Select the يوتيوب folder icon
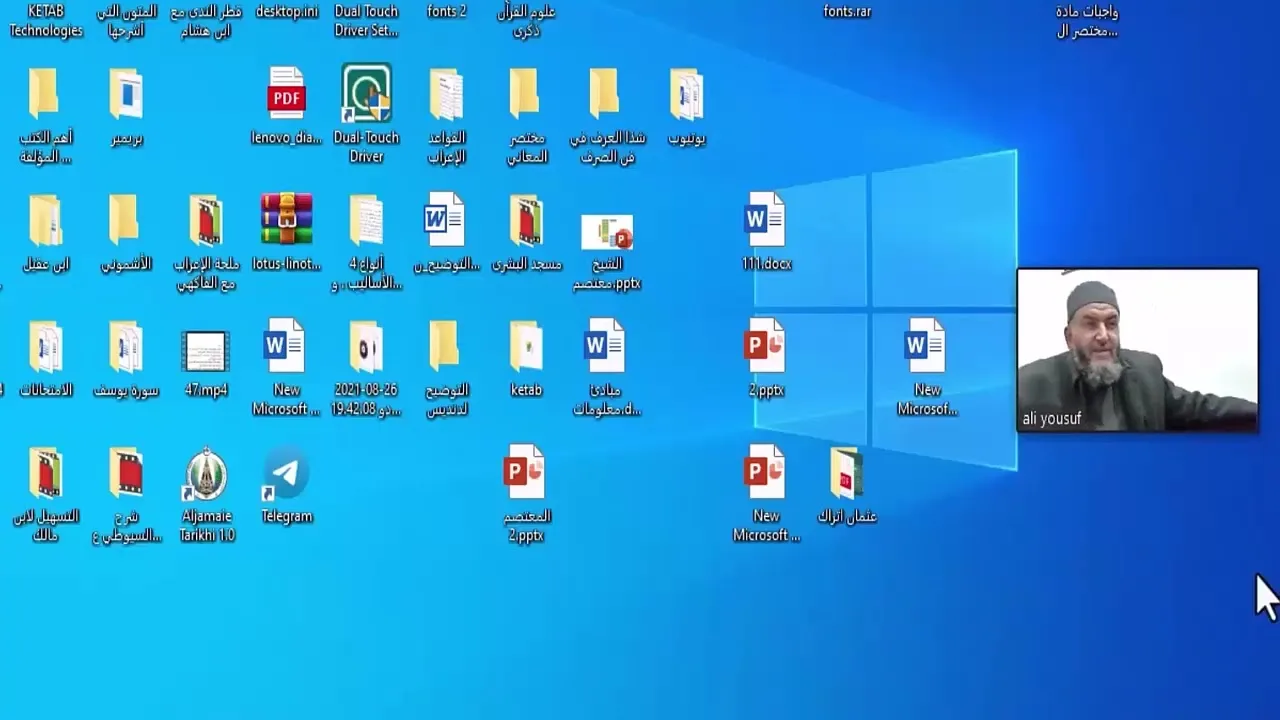The width and height of the screenshot is (1280, 720). pos(686,95)
